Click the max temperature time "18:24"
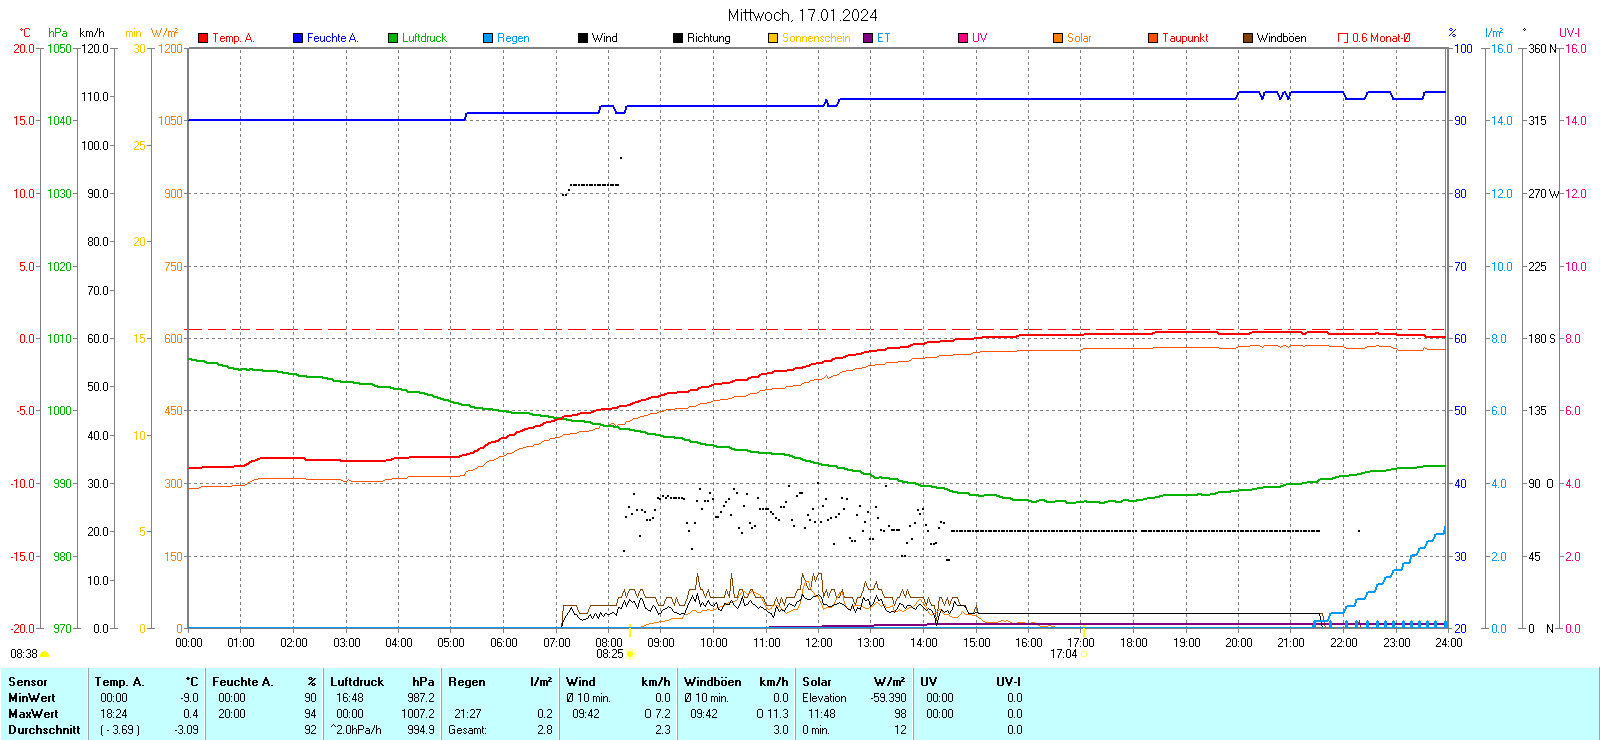The image size is (1600, 740). [114, 714]
